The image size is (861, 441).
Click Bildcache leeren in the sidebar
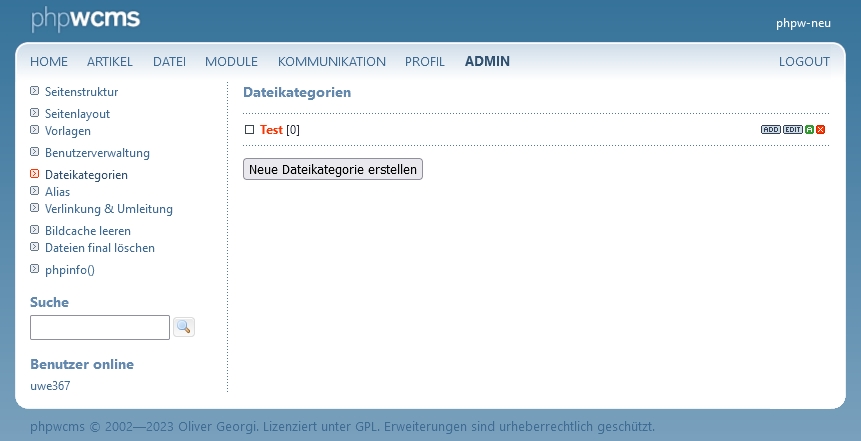88,231
